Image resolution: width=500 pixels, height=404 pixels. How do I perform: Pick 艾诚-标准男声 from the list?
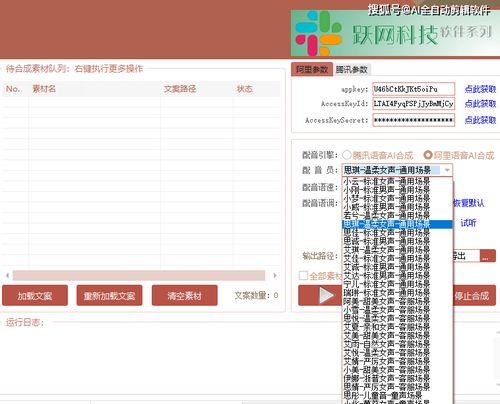pos(397,267)
